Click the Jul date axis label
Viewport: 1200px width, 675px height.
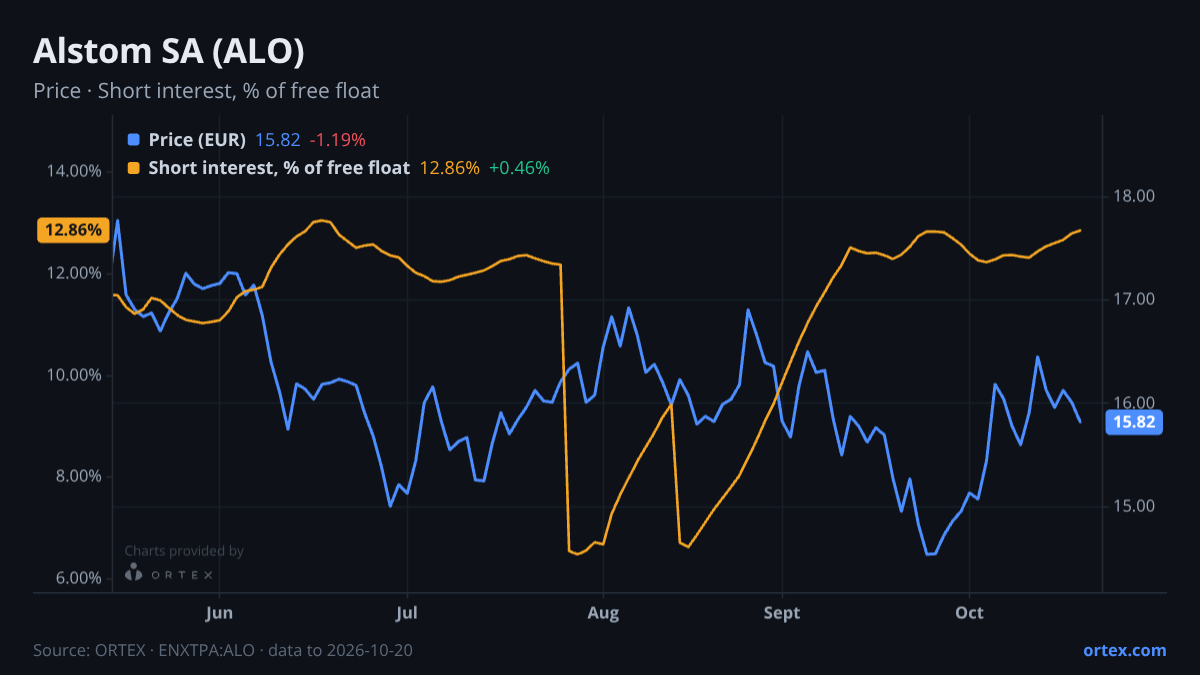pyautogui.click(x=406, y=612)
